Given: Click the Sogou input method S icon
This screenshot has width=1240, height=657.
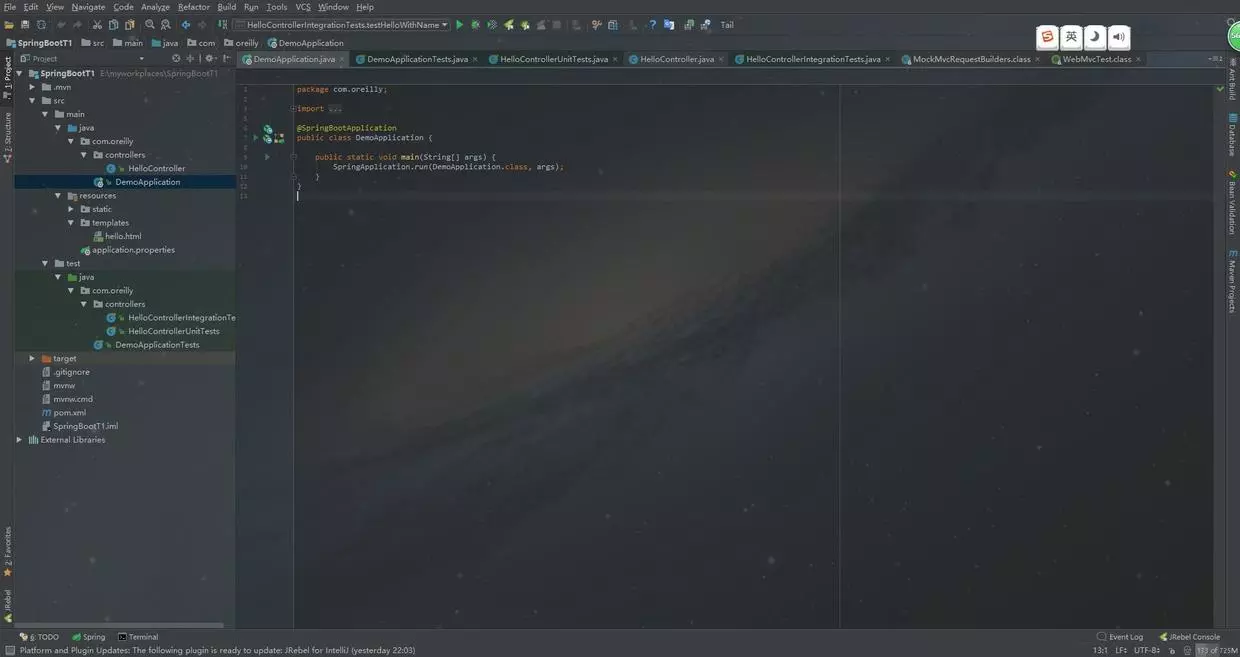Looking at the screenshot, I should 1047,37.
